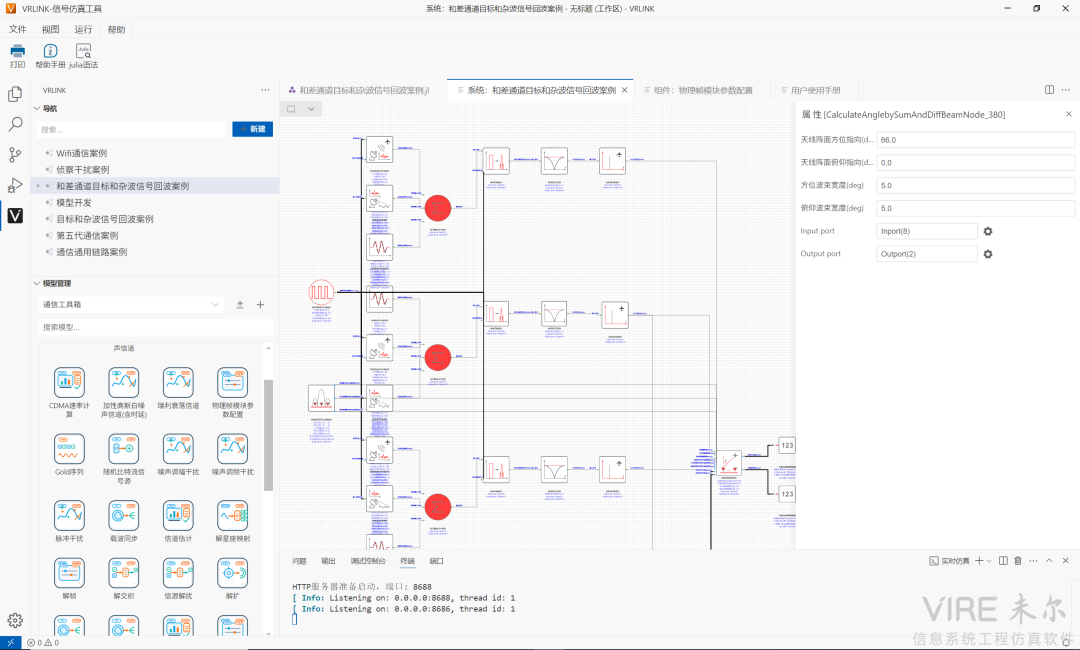Select the 瑞利衰落信道 model icon
Image resolution: width=1080 pixels, height=650 pixels.
click(178, 383)
